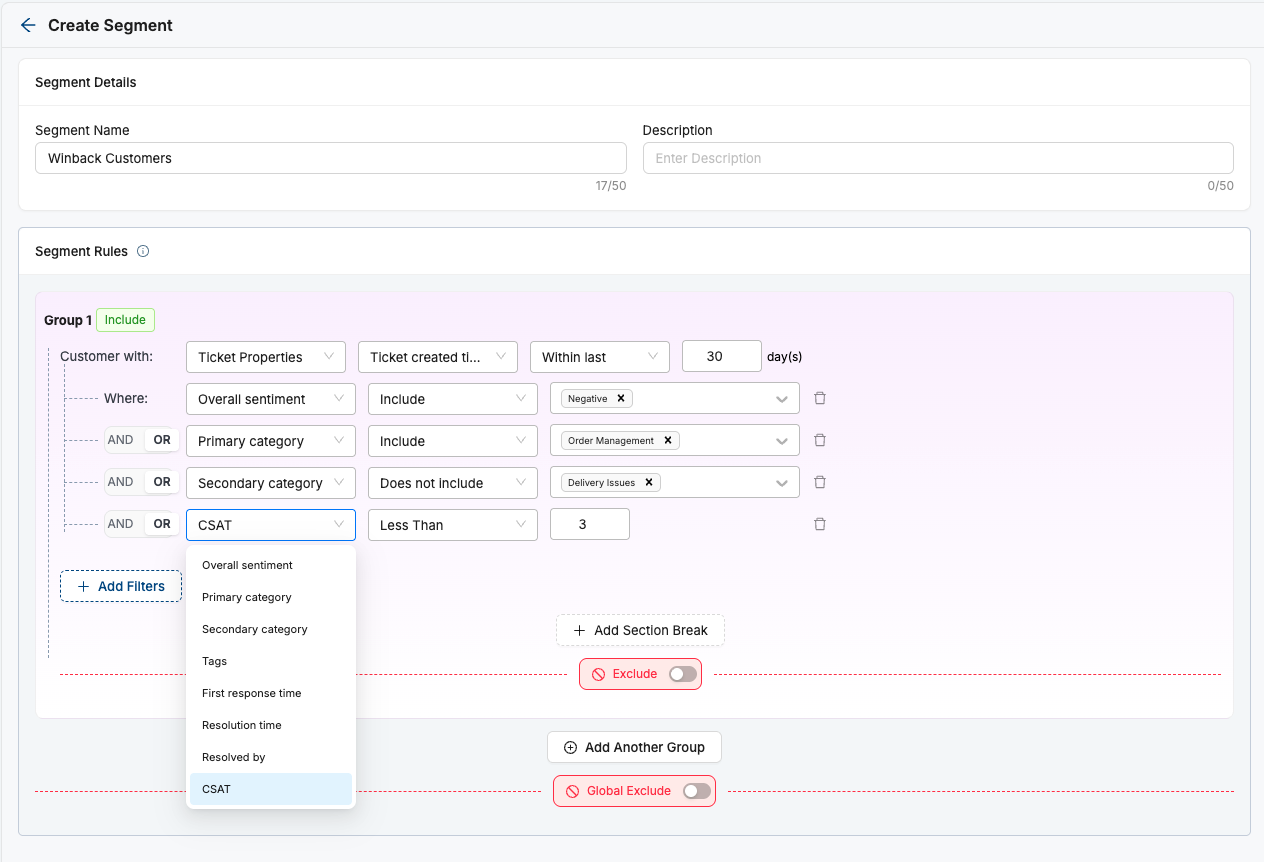Image resolution: width=1264 pixels, height=862 pixels.
Task: Expand the Delivery Issues values multi-select
Action: 781,483
